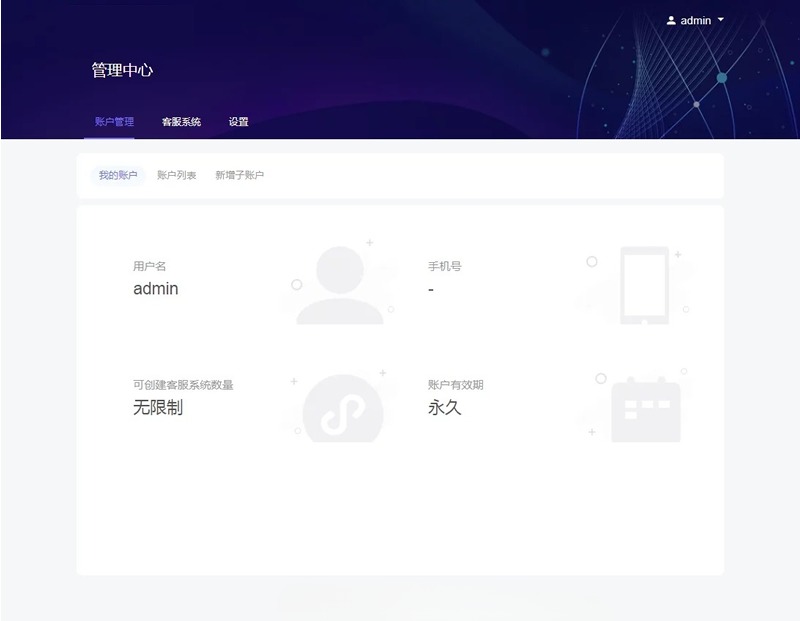Click the phone icon beside 手机号
The height and width of the screenshot is (621, 800).
click(644, 283)
